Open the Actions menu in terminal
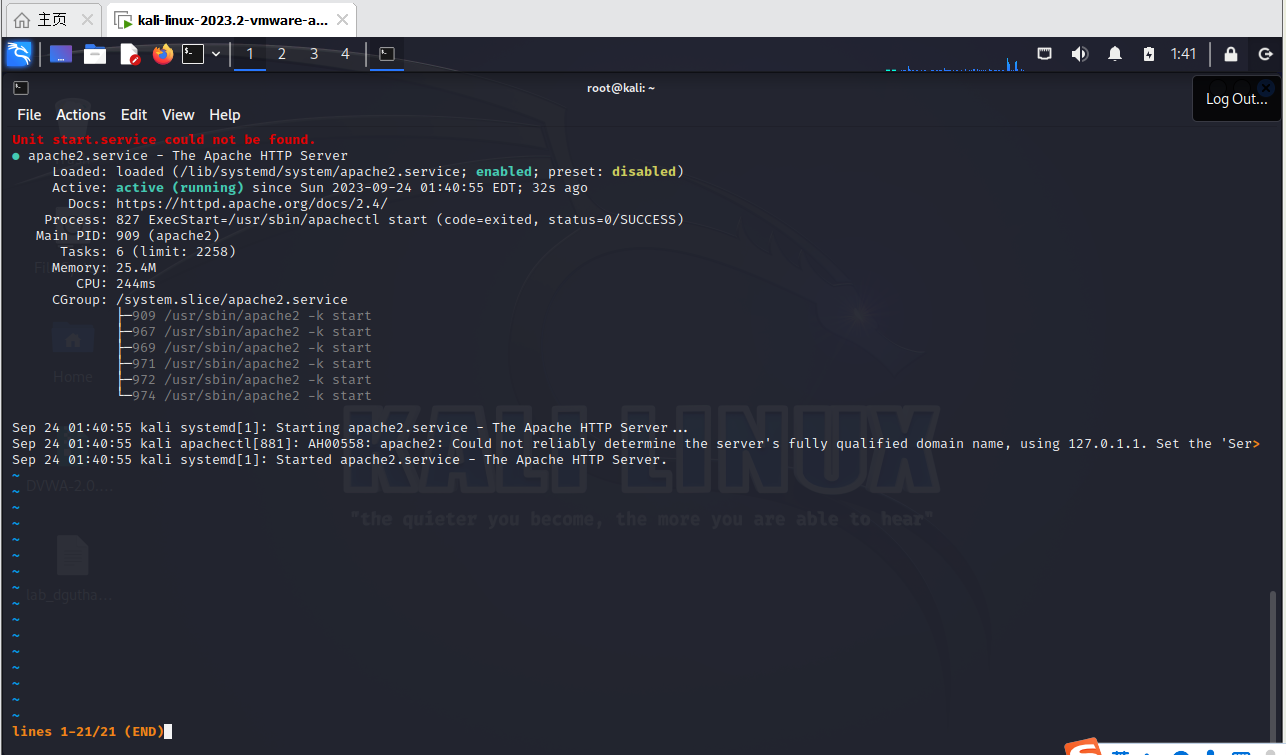 point(81,115)
